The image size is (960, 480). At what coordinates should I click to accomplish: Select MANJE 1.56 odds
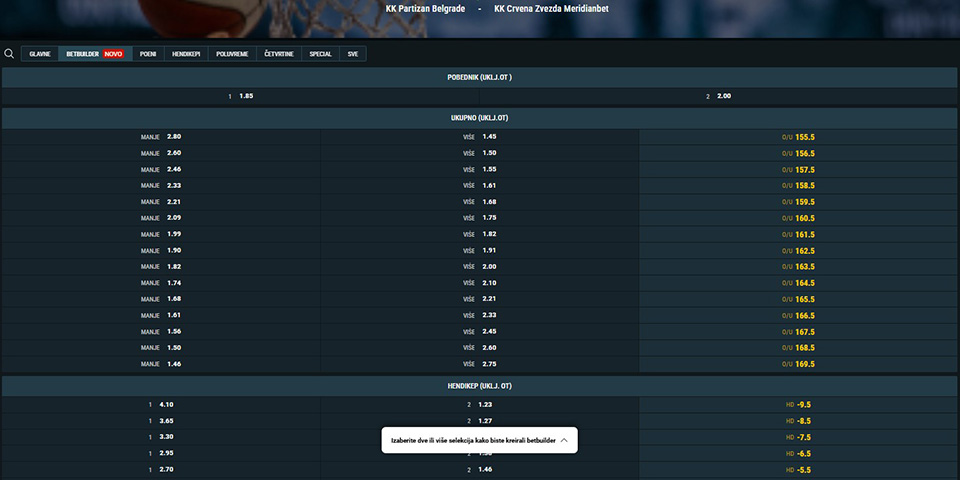[x=161, y=332]
